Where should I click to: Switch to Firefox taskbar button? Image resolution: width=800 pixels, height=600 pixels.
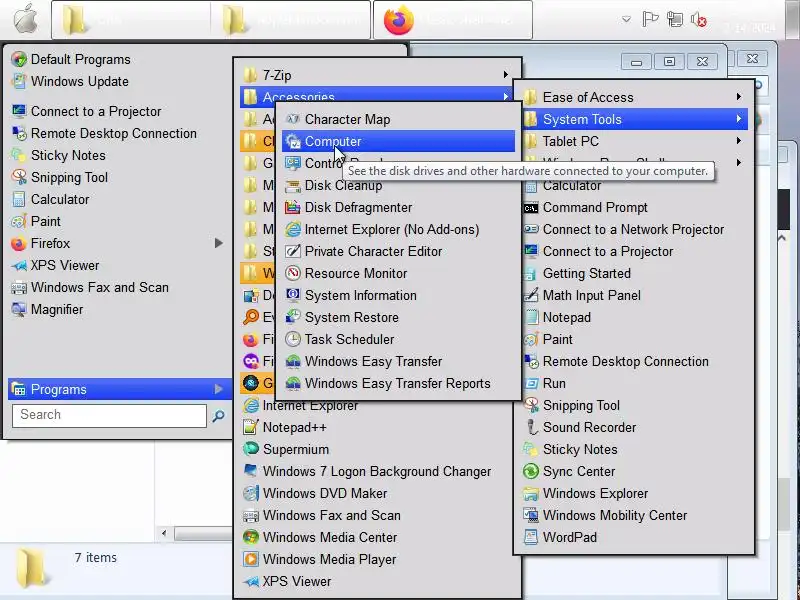tap(453, 20)
